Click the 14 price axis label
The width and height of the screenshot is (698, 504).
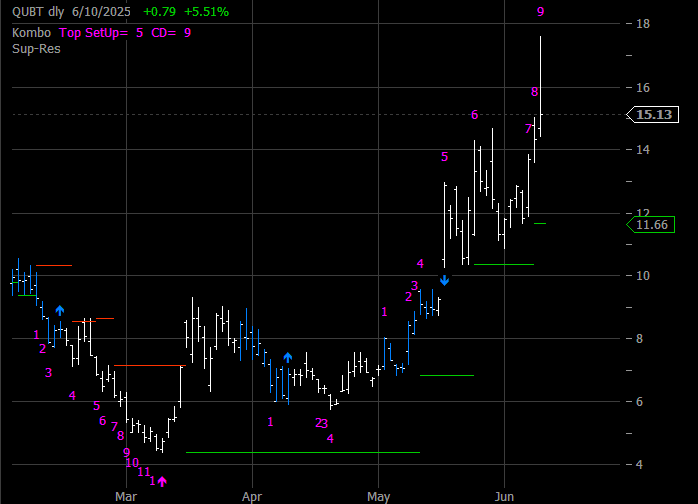pos(643,149)
